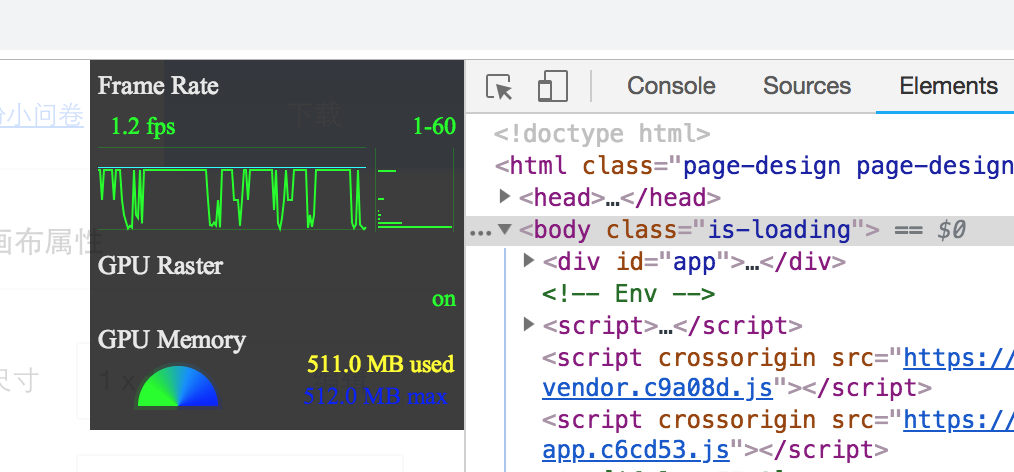Open the Sources tab
This screenshot has width=1014, height=472.
click(806, 86)
